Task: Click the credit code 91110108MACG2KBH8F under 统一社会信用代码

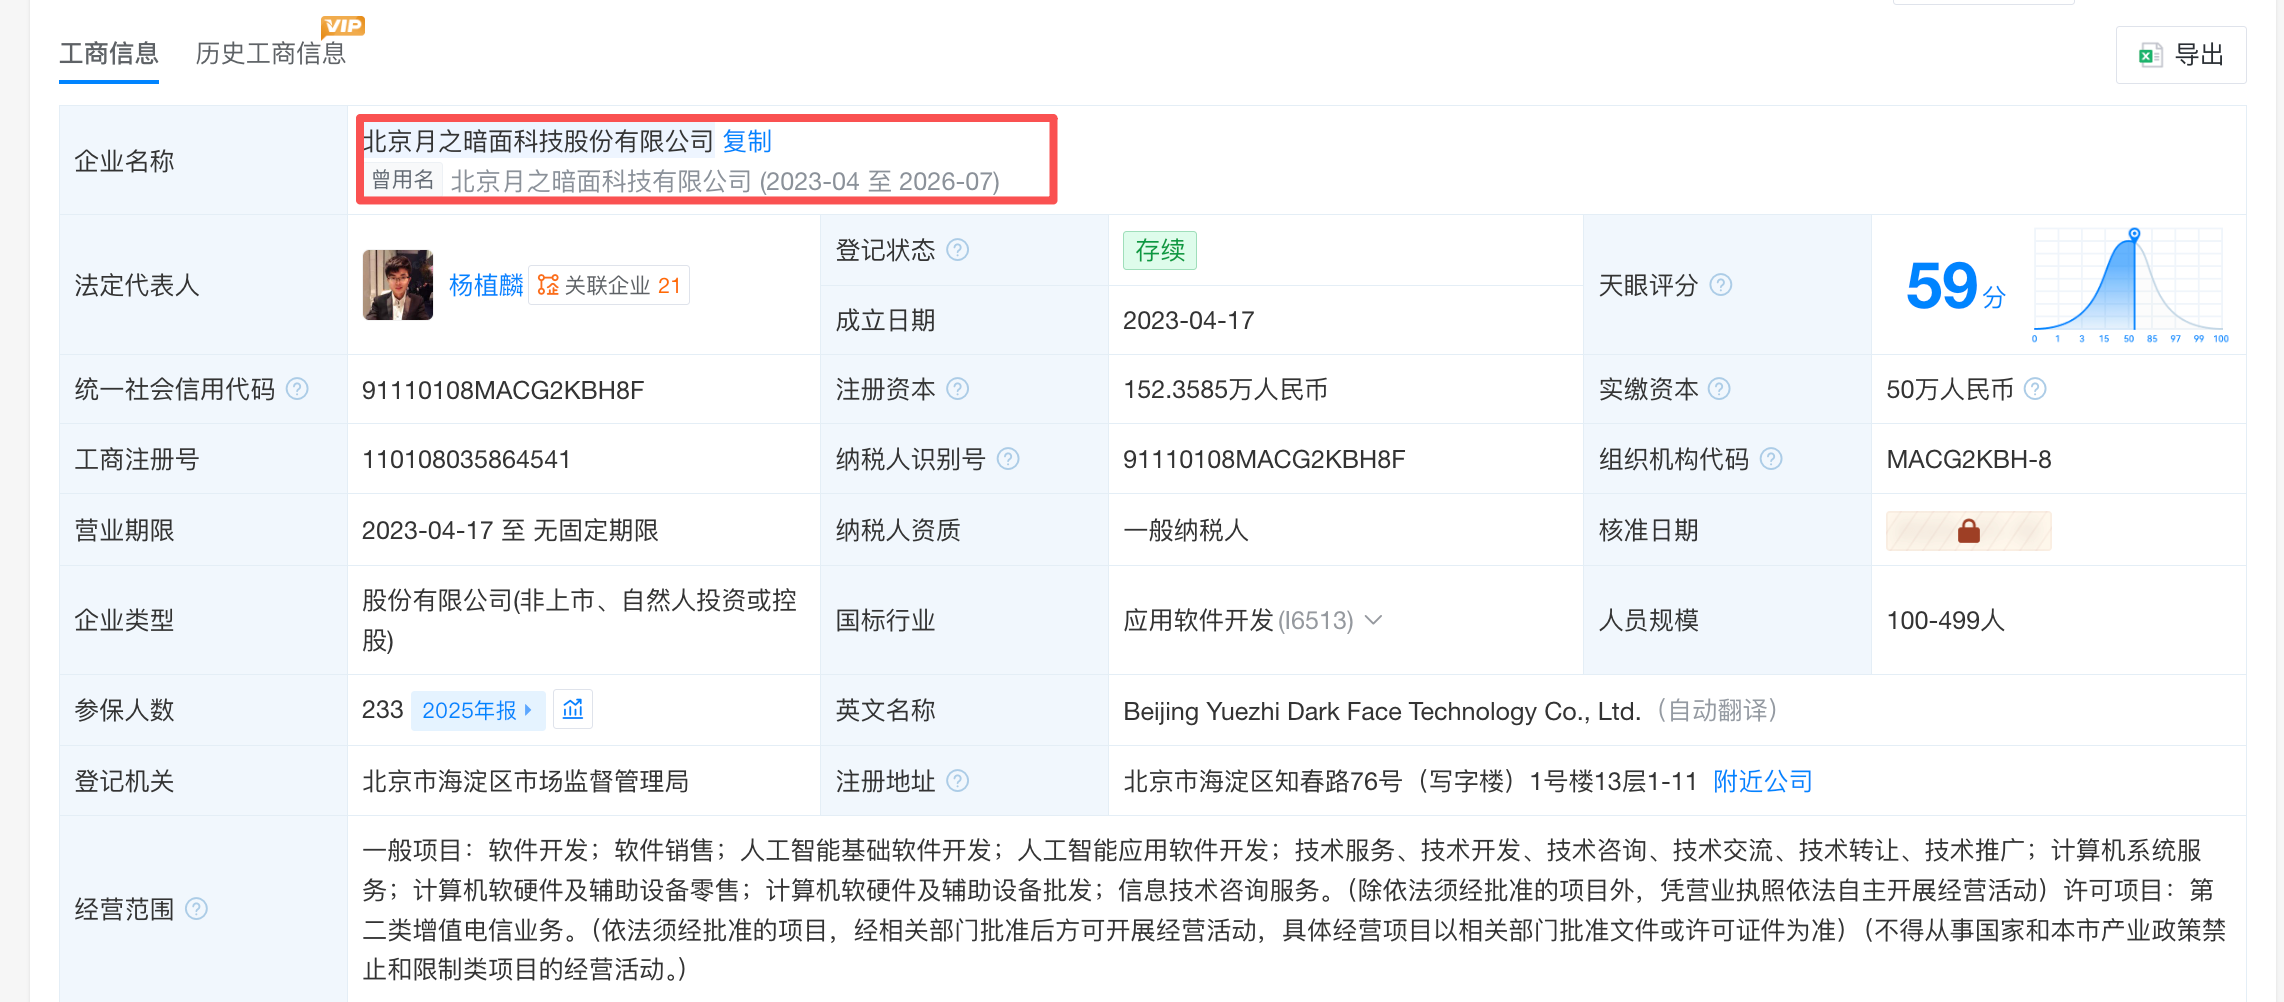Action: point(503,390)
